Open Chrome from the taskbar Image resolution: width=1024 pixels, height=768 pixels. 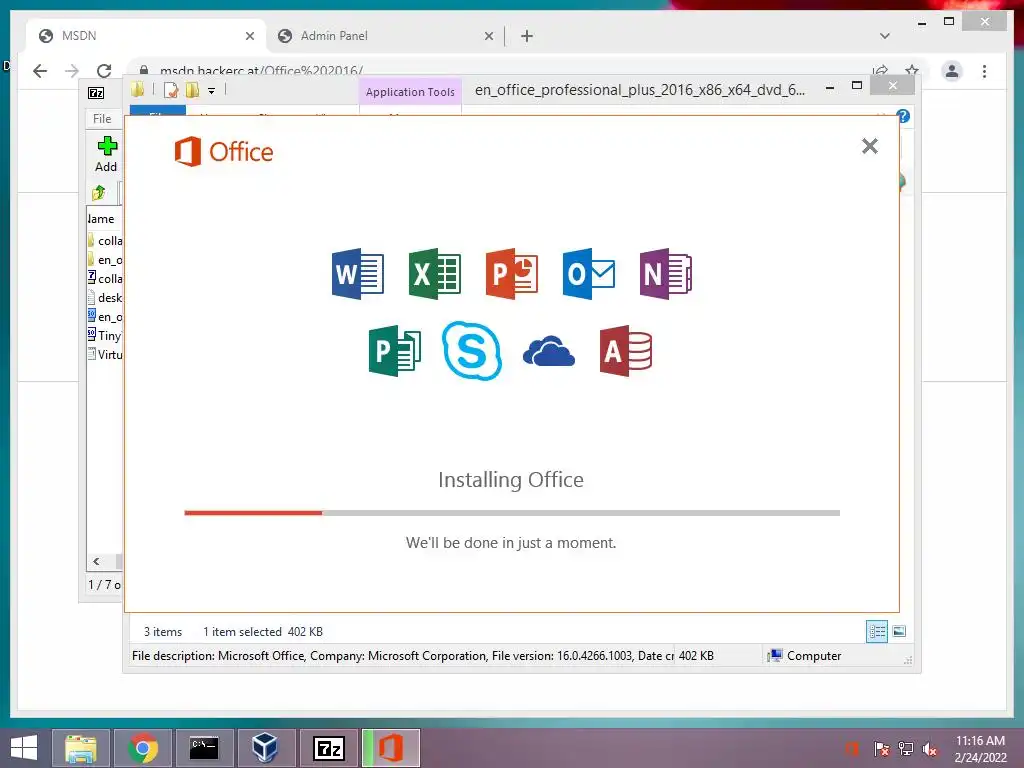(142, 748)
